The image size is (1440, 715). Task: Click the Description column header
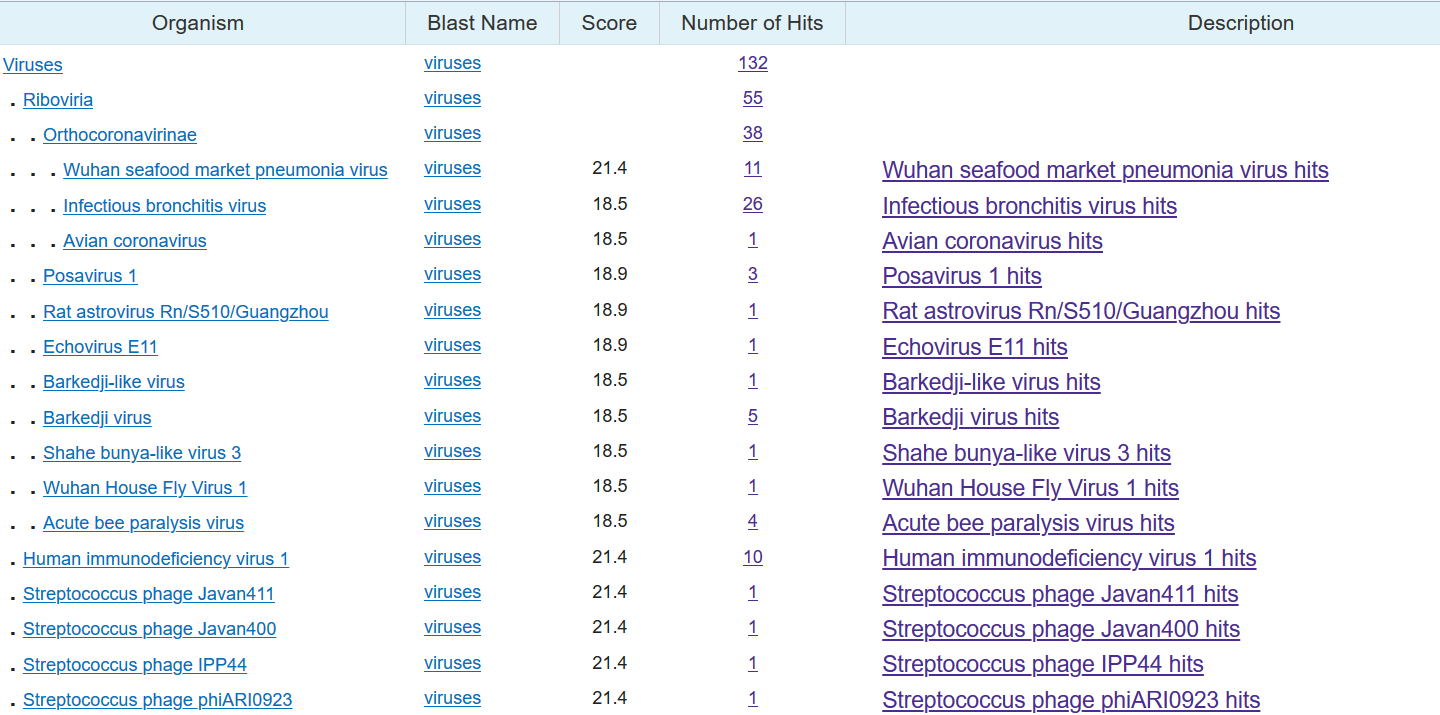click(x=1241, y=23)
